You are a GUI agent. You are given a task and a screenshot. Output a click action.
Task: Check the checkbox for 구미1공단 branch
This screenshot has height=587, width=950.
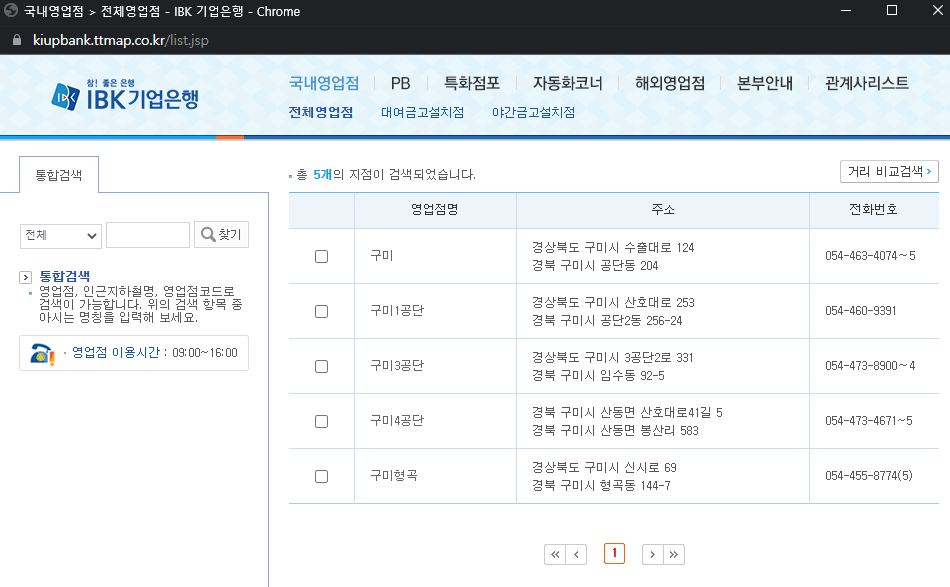(321, 311)
